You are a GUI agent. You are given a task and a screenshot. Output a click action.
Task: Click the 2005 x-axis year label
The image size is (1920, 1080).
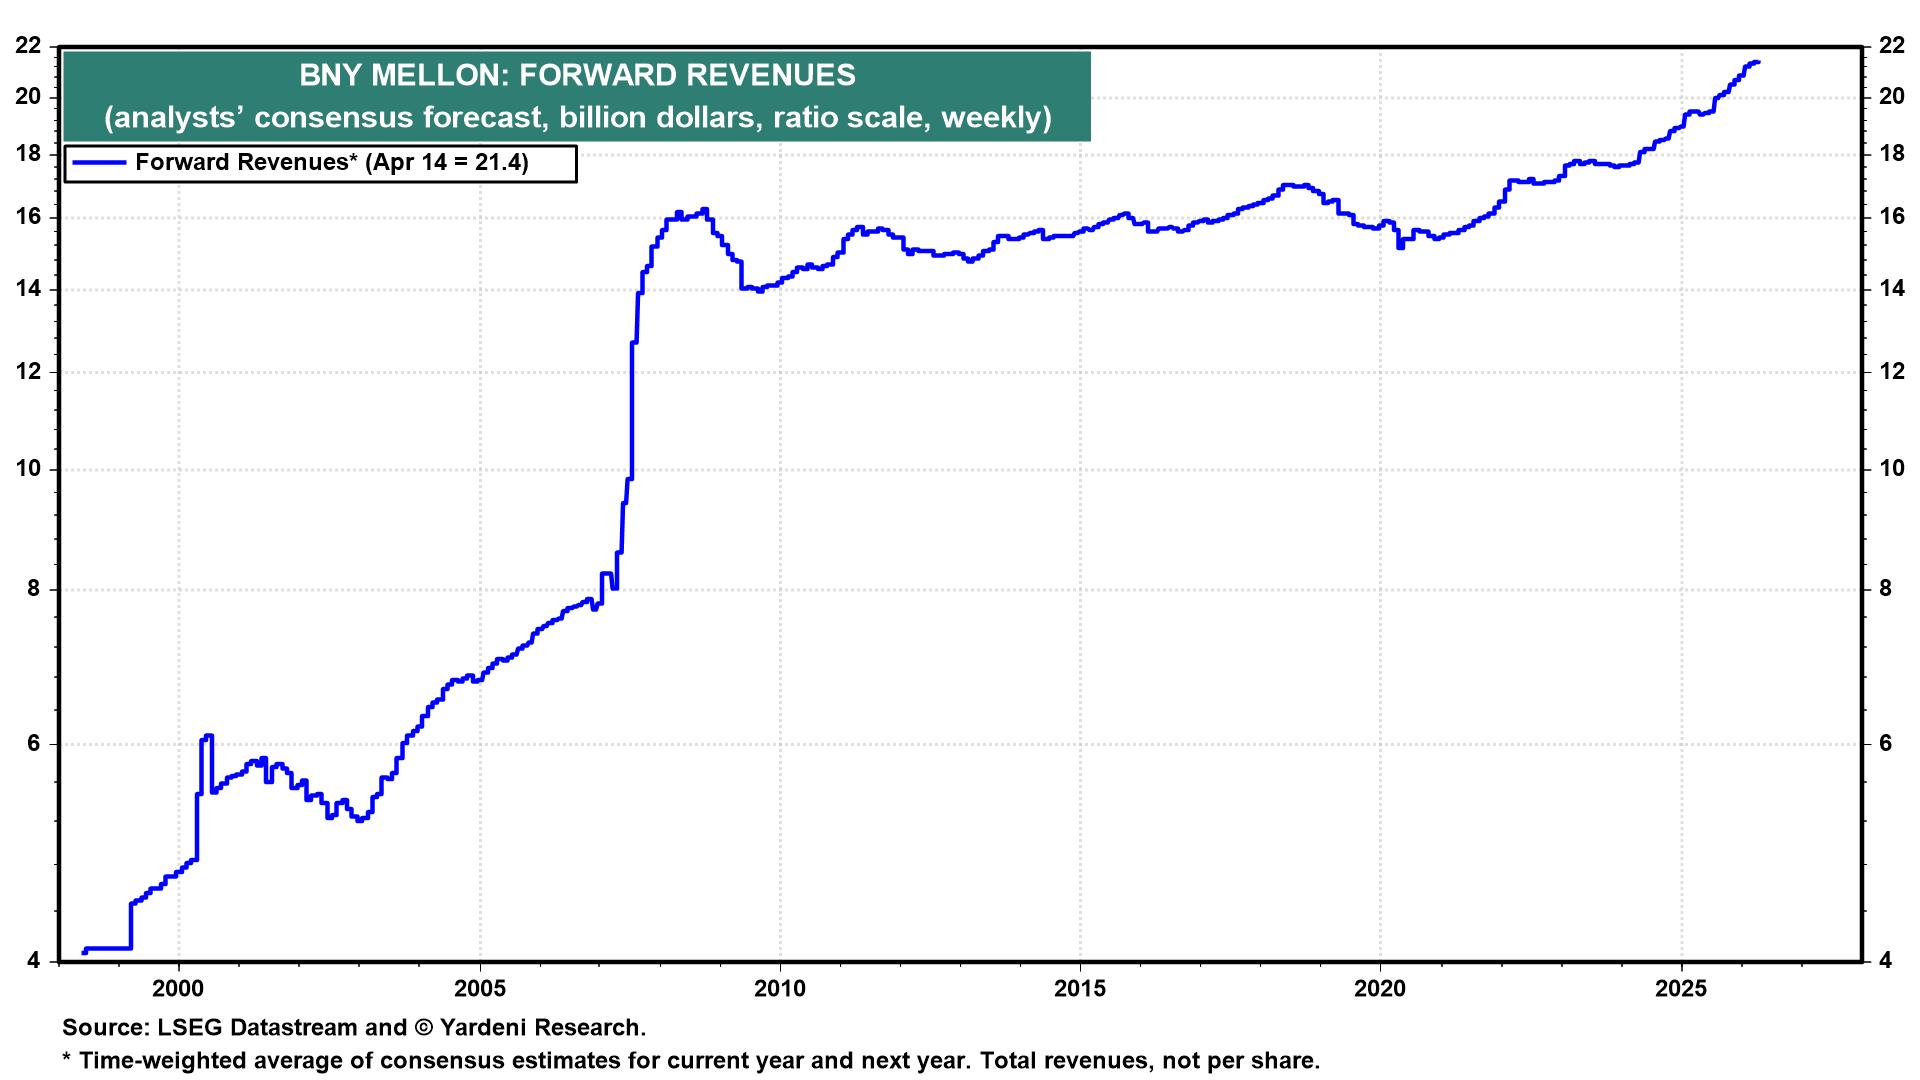tap(480, 989)
